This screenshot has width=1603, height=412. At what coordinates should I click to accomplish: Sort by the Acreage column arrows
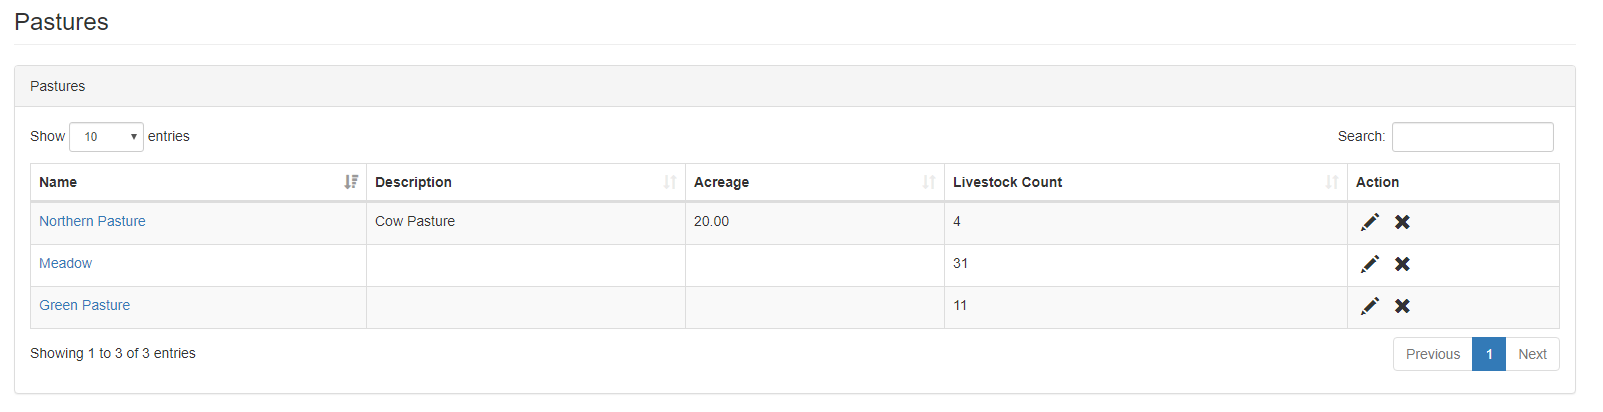click(929, 182)
